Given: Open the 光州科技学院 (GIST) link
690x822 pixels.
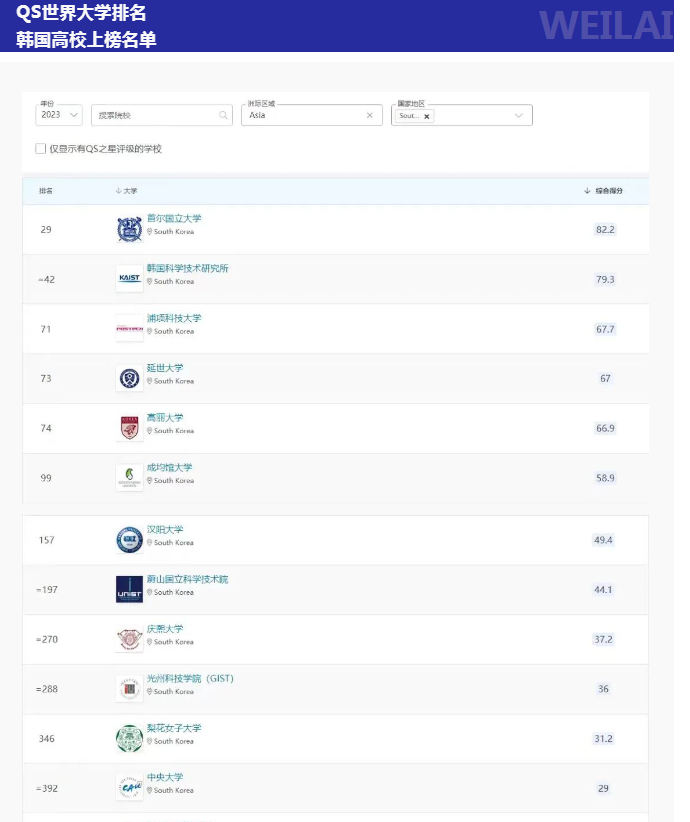Looking at the screenshot, I should (x=190, y=678).
